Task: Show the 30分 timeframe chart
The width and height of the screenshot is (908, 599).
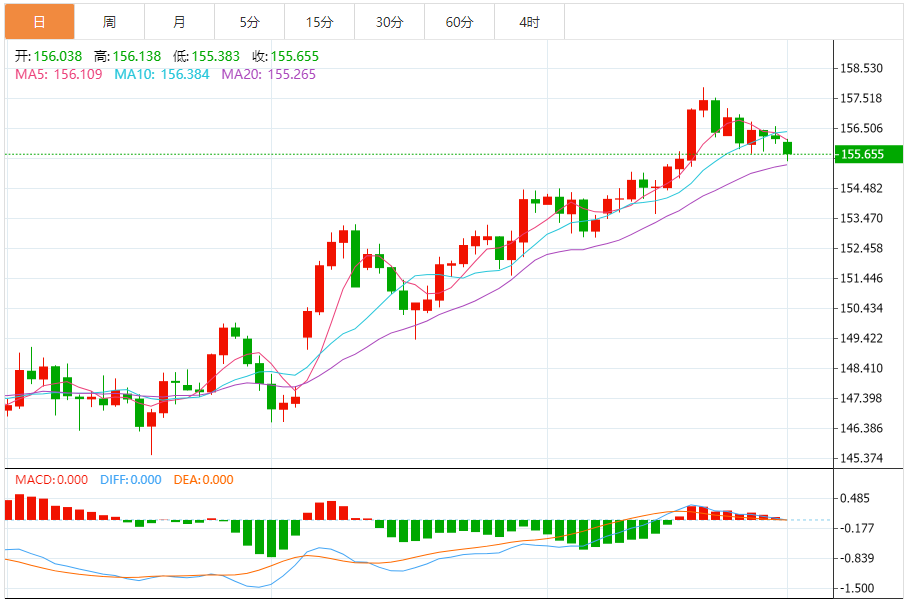Action: (389, 21)
